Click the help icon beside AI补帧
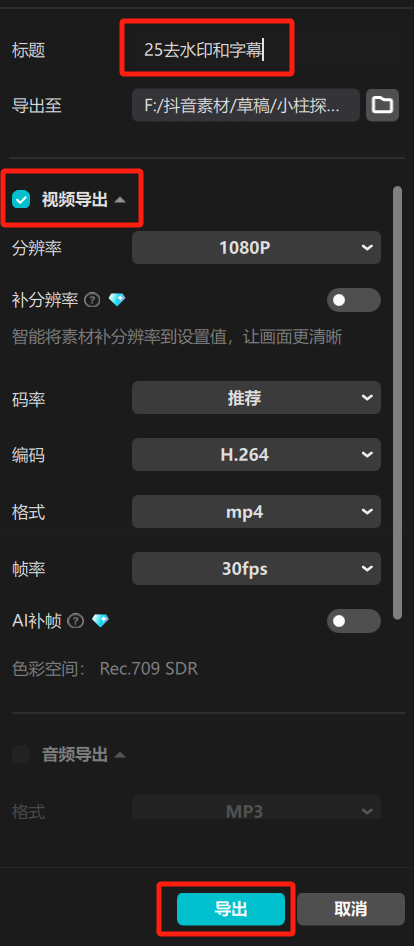Image resolution: width=414 pixels, height=946 pixels. 75,621
